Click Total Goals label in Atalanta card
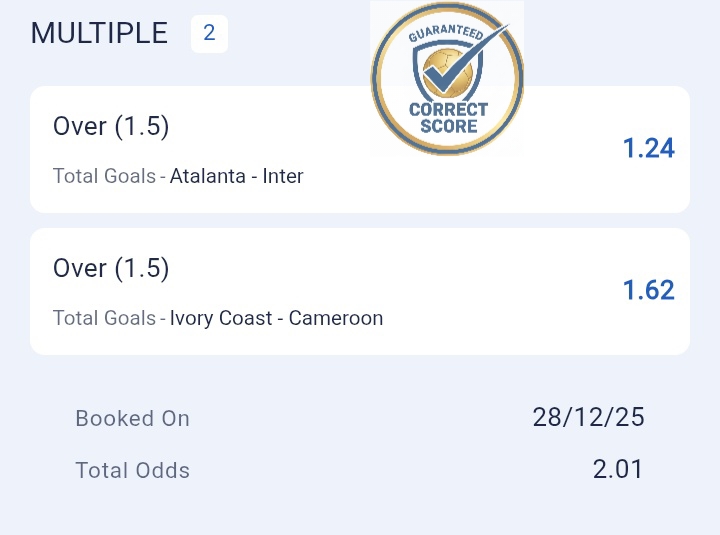Screen dimensions: 720x535 click(104, 177)
